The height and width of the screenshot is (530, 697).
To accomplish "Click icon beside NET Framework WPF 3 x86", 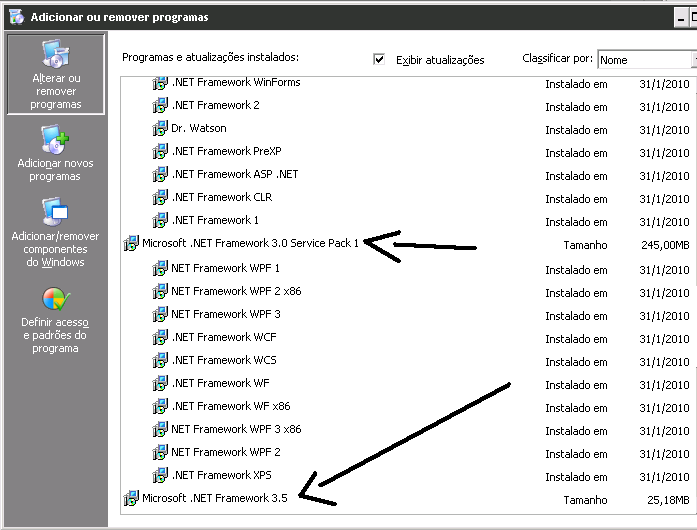I will coord(160,430).
